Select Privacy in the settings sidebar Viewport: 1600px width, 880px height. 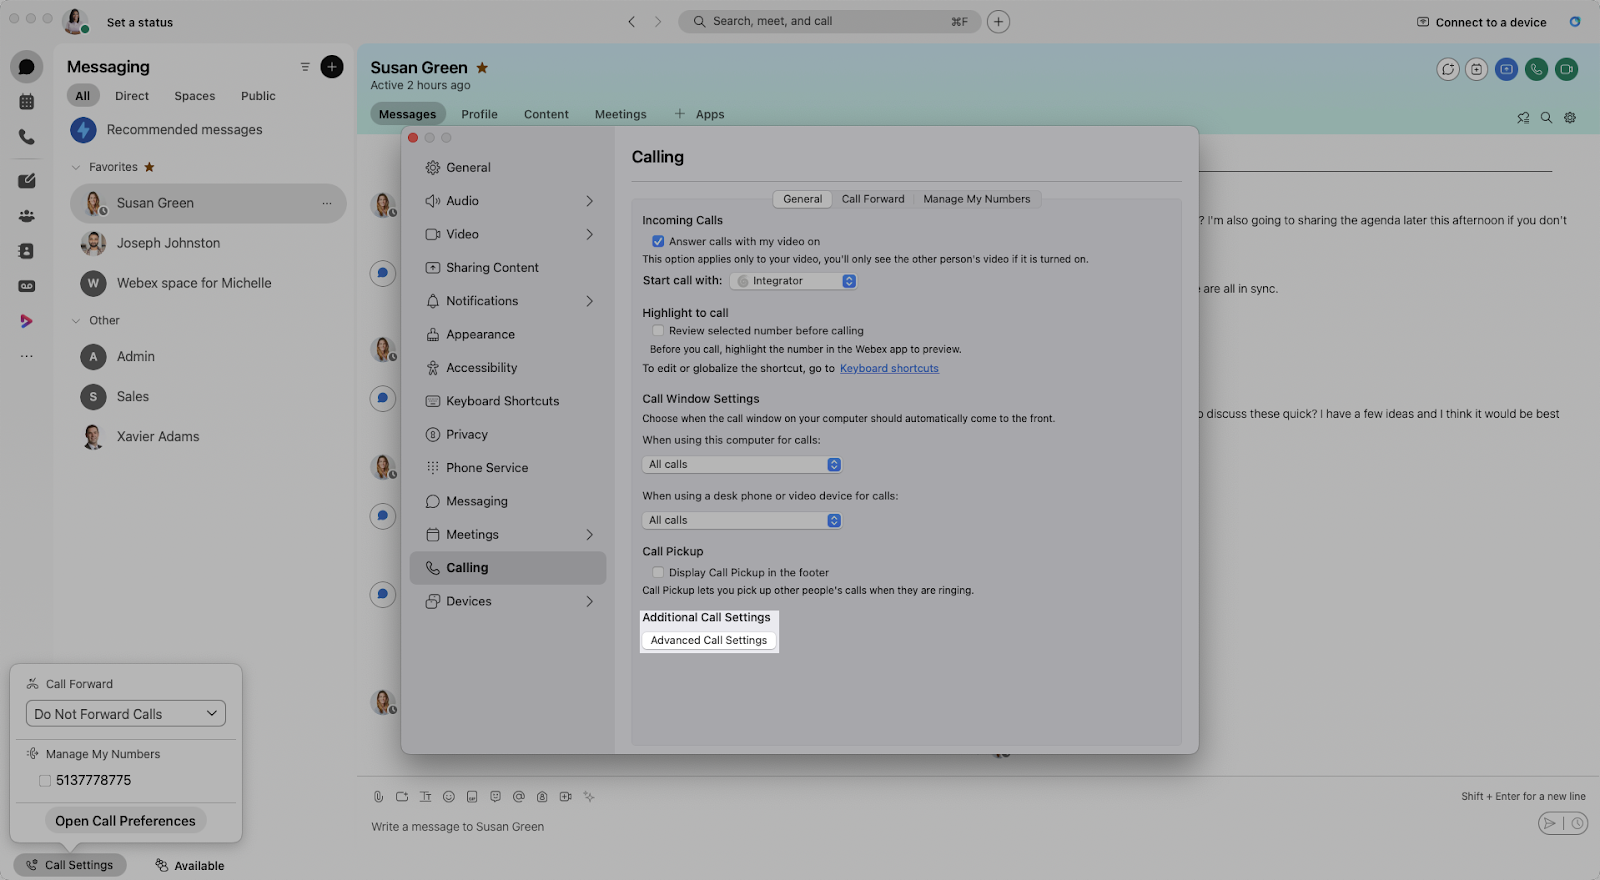(508, 435)
